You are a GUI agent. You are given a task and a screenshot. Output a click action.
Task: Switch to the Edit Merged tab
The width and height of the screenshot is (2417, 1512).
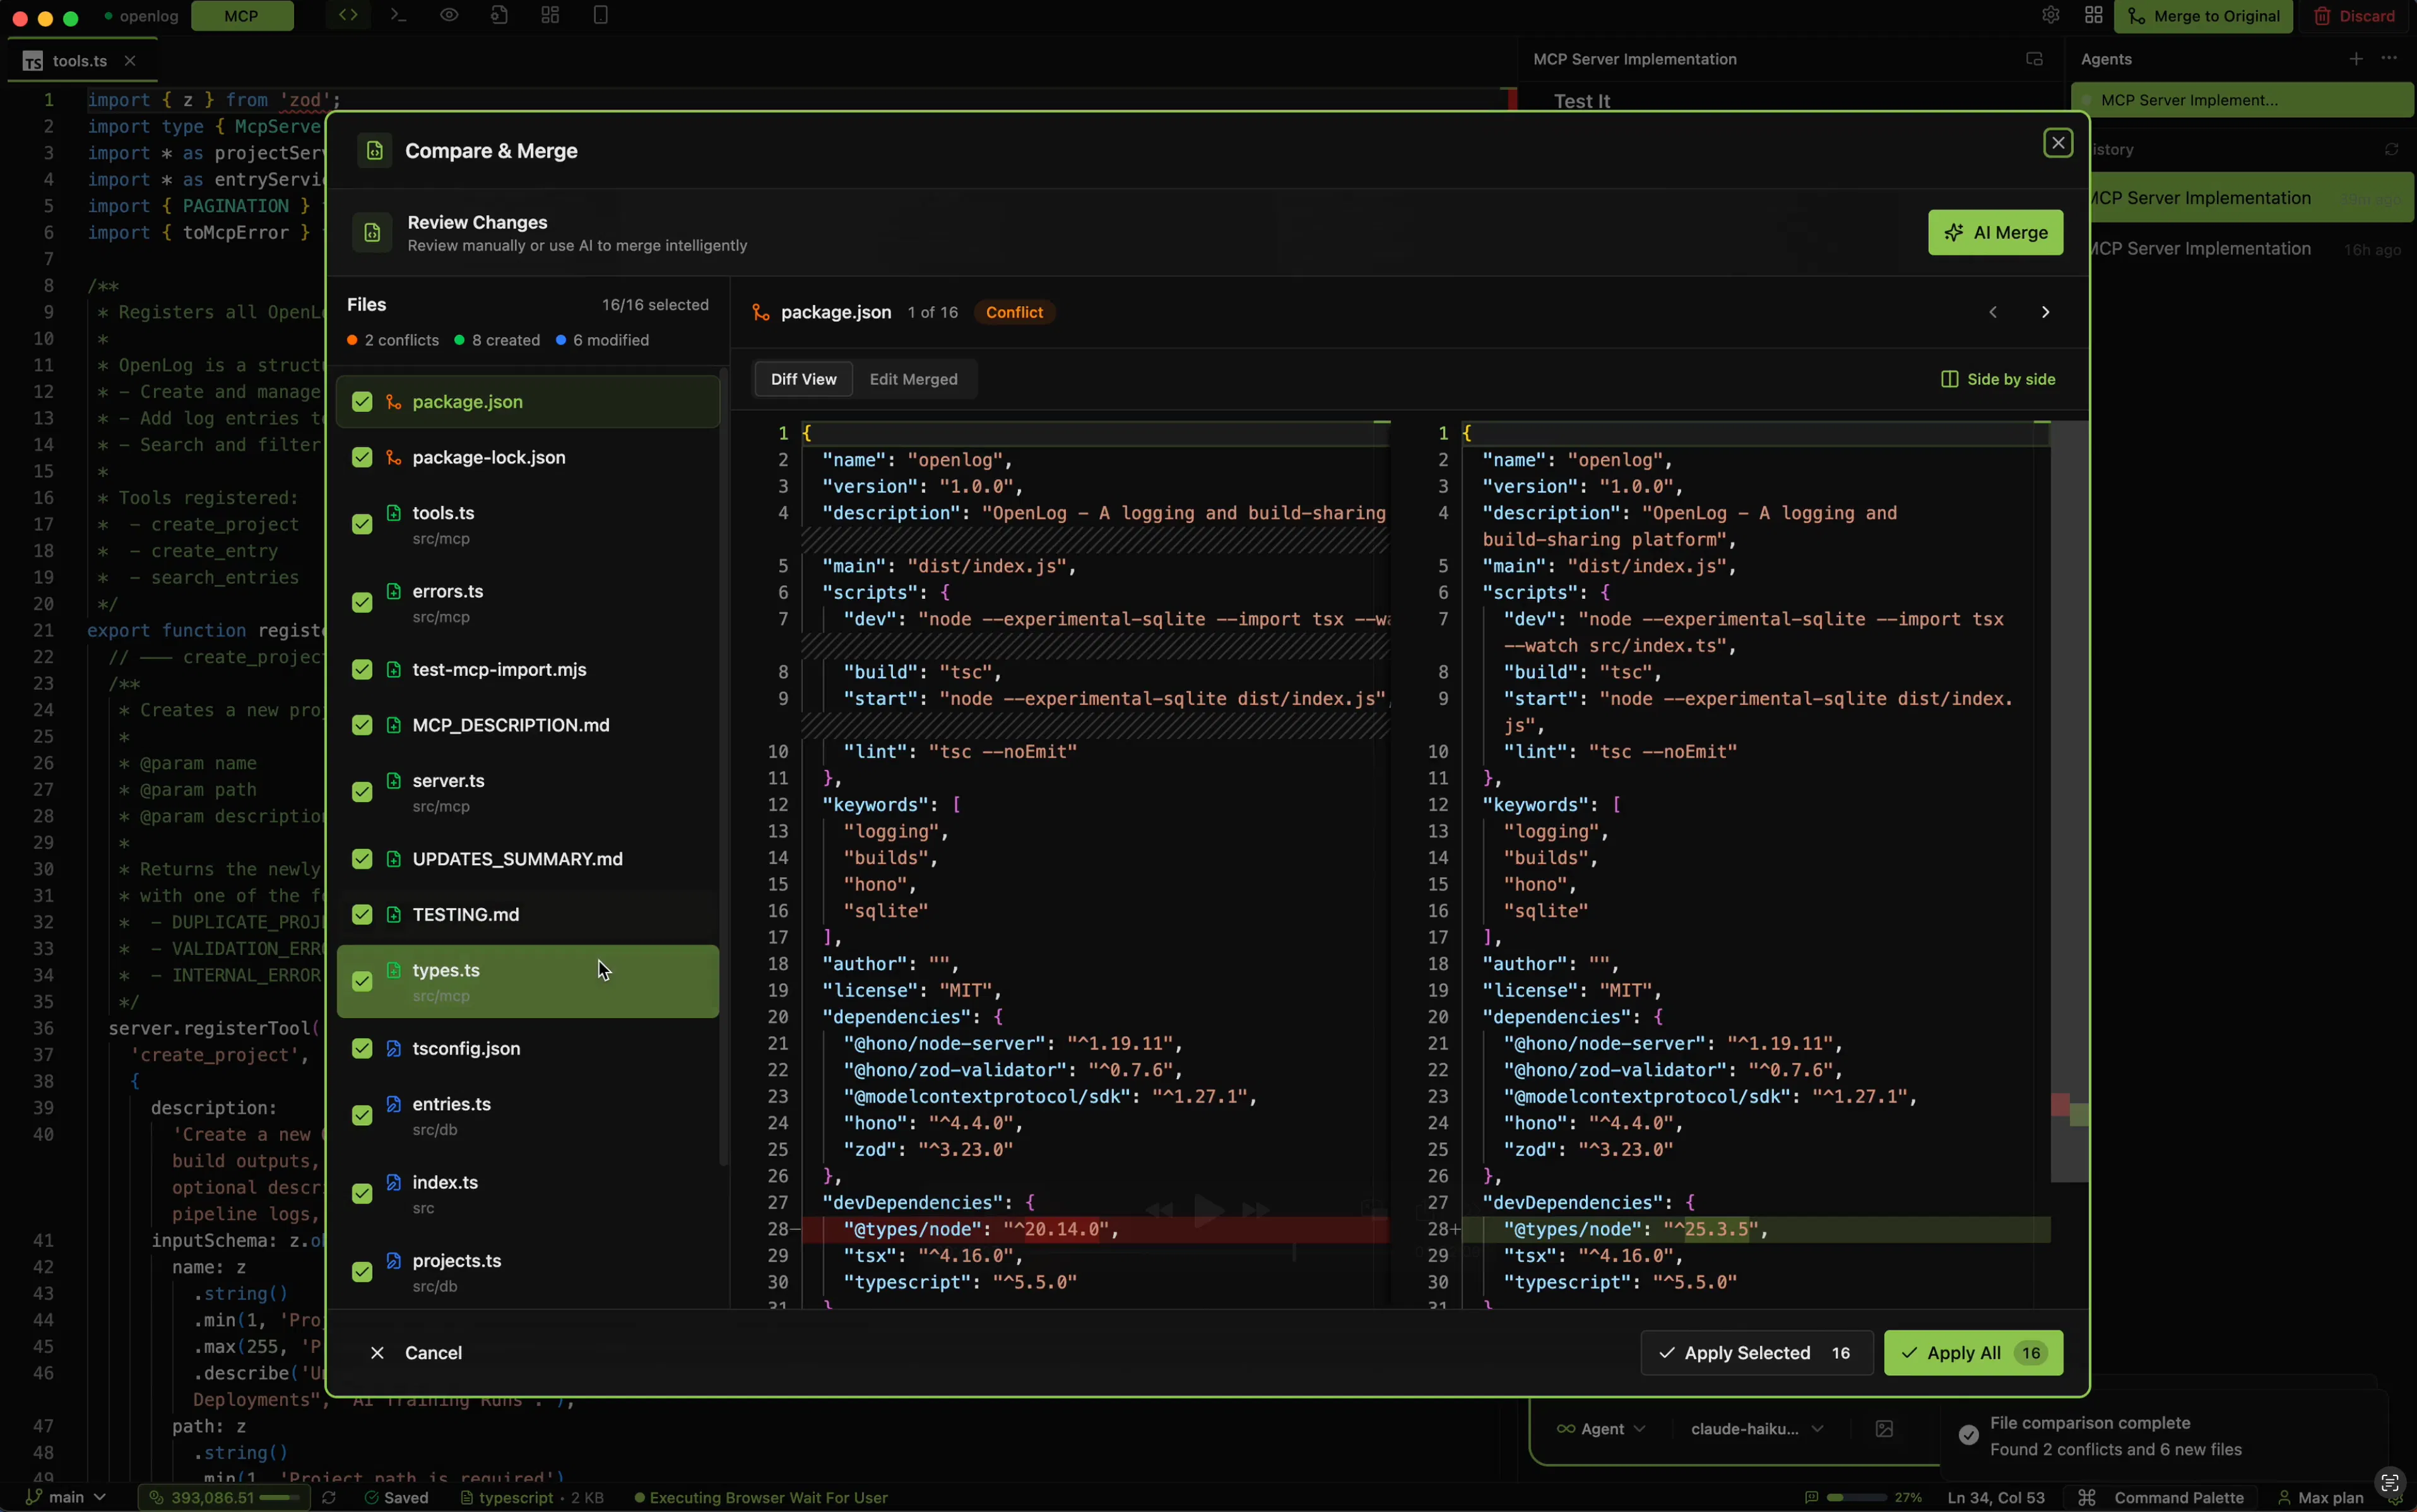(x=913, y=379)
